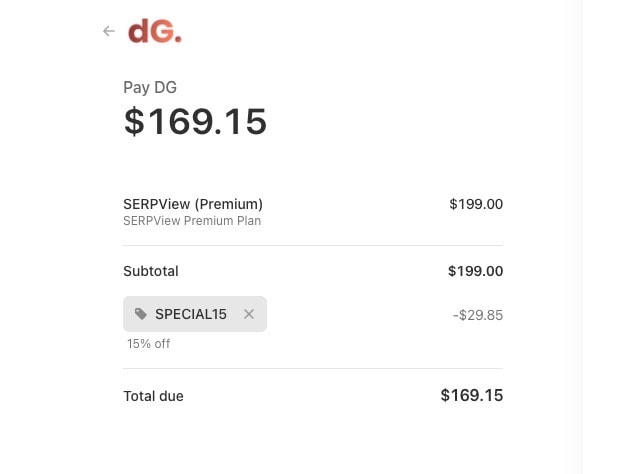Select the SERPView (Premium) product name
Viewport: 617px width, 474px height.
point(193,204)
